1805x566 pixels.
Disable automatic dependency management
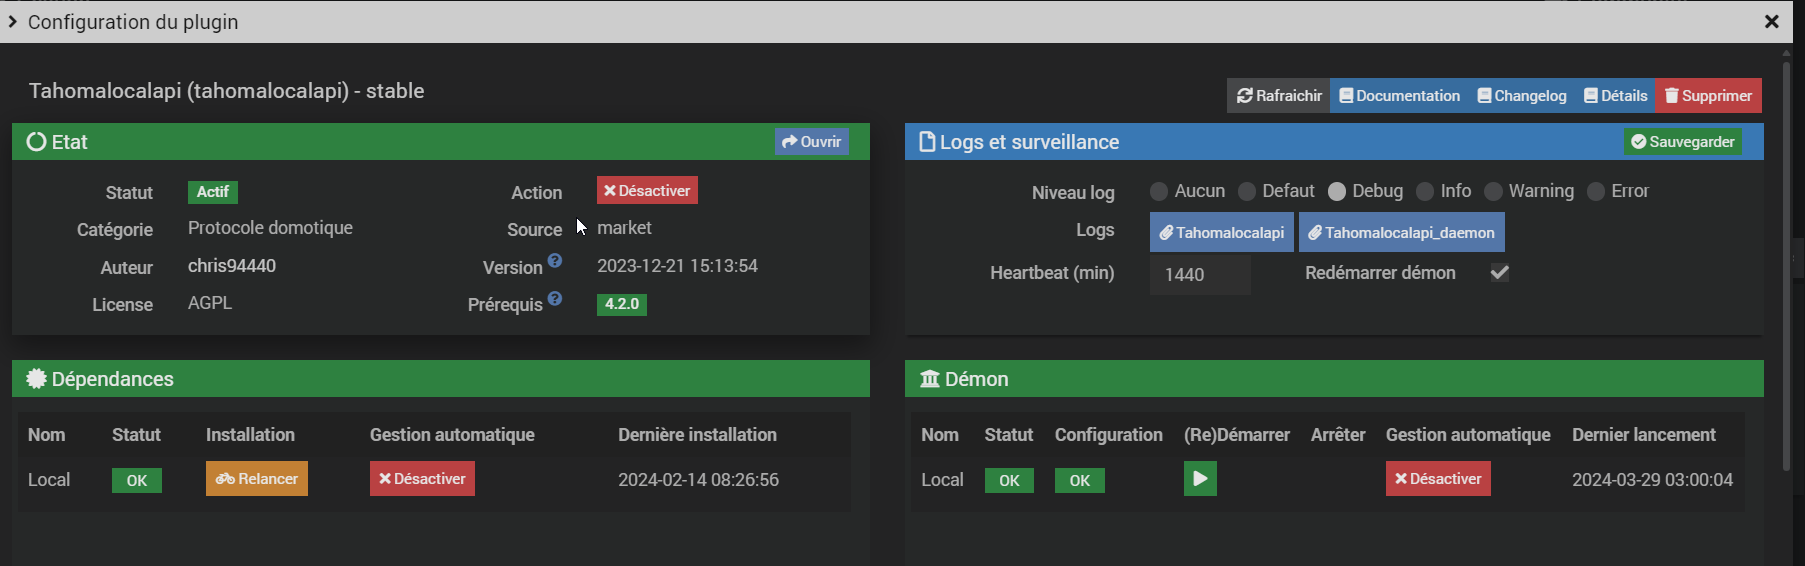click(x=422, y=479)
